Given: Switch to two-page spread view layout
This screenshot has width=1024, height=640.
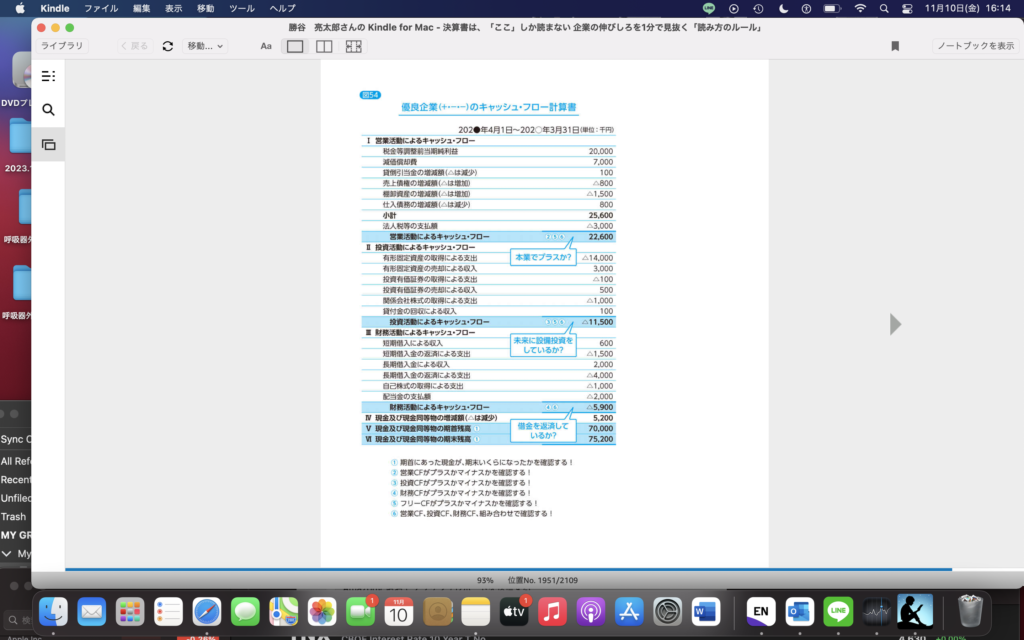Looking at the screenshot, I should [x=324, y=46].
